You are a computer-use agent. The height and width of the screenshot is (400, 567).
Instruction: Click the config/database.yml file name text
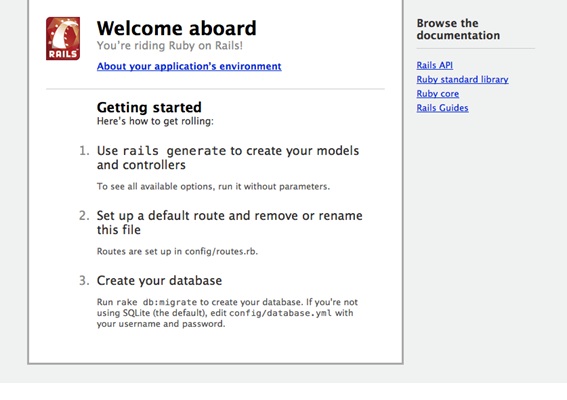[281, 313]
